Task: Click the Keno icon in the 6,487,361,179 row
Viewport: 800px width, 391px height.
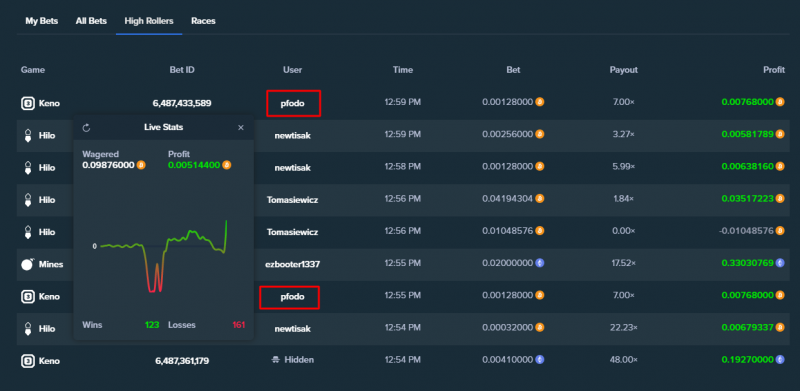Action: 27,361
